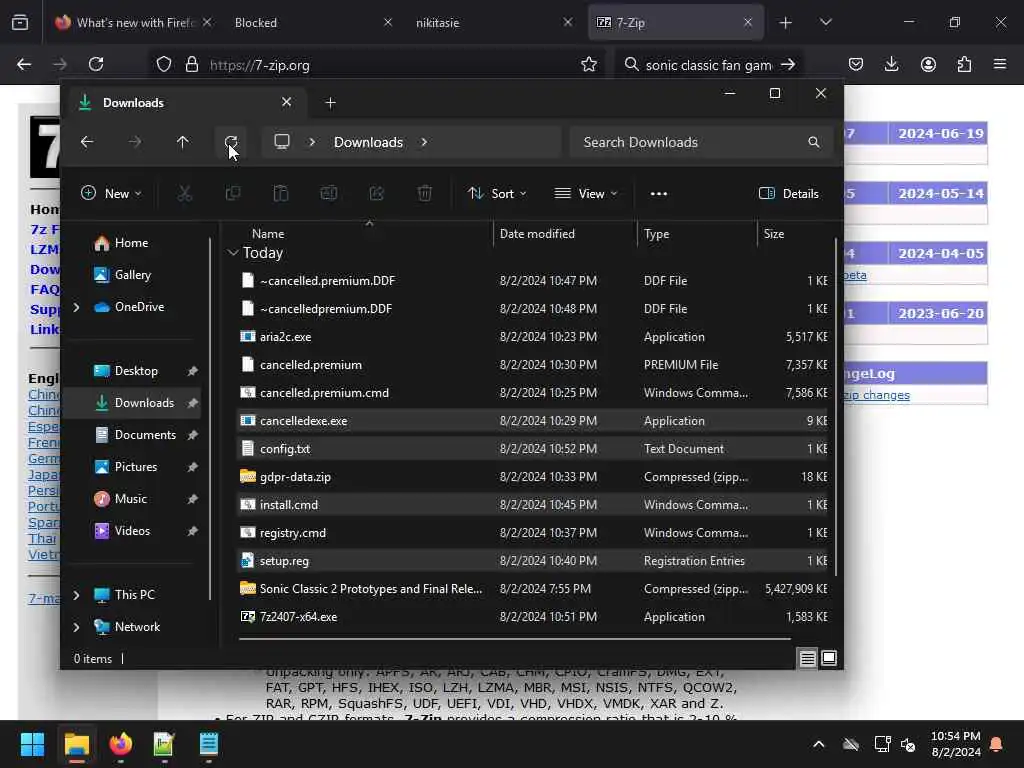Screen dimensions: 1024x768
Task: Select the gdpr-data.zip file
Action: tap(533, 477)
